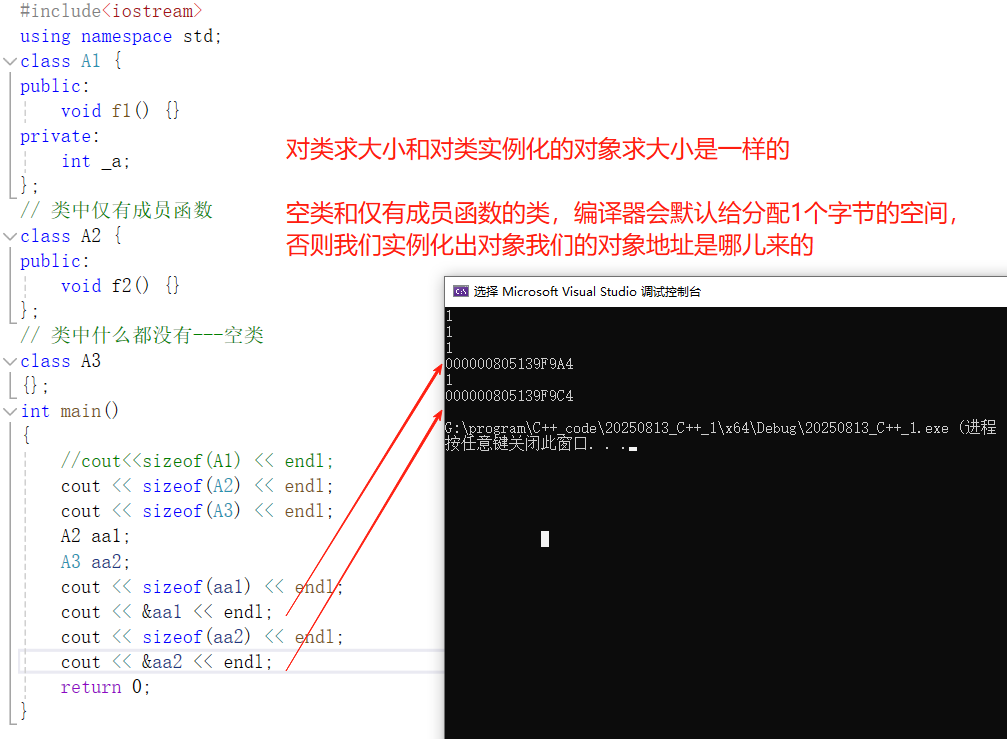
Task: Click the A3 aa2 object declaration
Action: click(x=92, y=561)
